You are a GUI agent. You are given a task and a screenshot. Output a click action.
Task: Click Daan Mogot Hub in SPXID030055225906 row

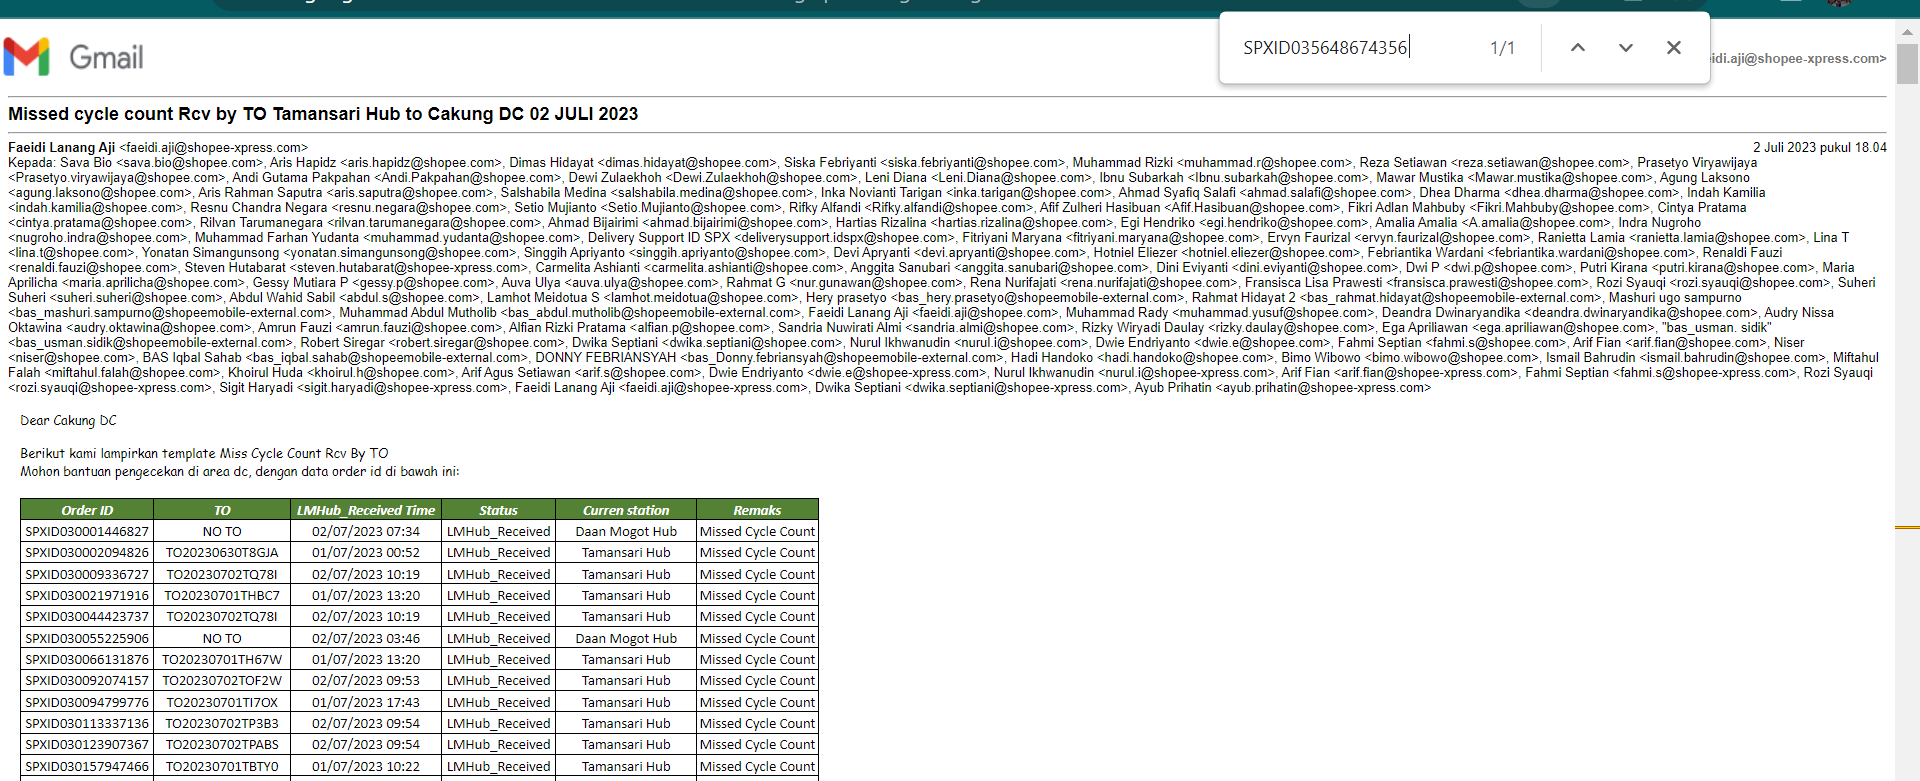(x=626, y=639)
